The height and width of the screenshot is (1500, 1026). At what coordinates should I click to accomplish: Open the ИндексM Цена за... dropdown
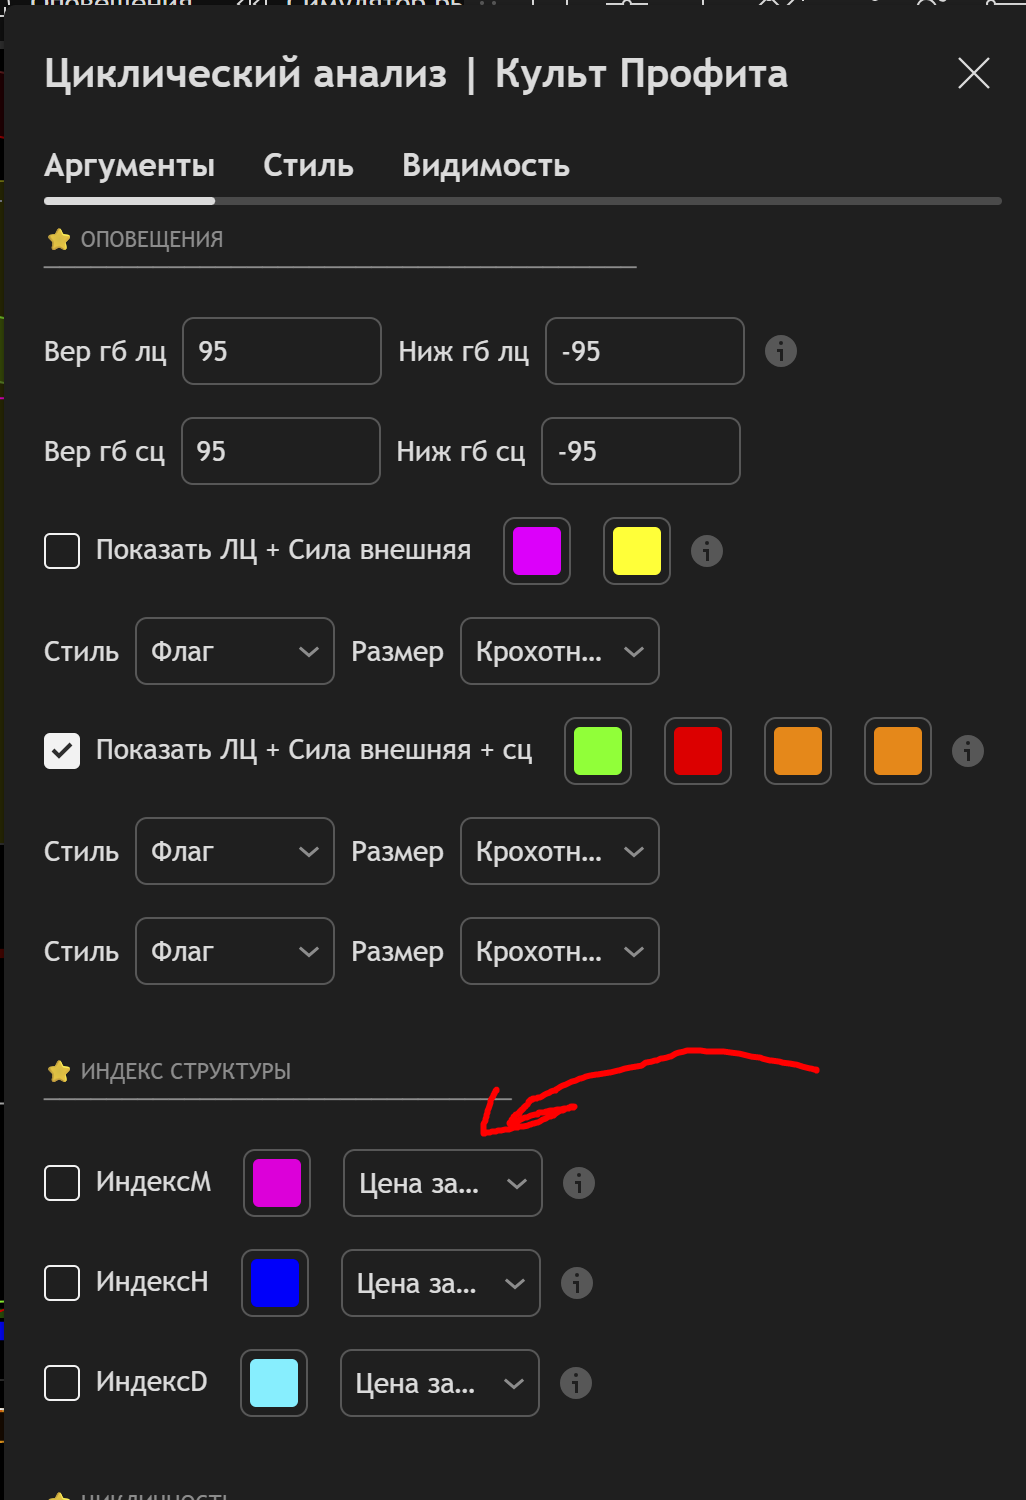(442, 1183)
